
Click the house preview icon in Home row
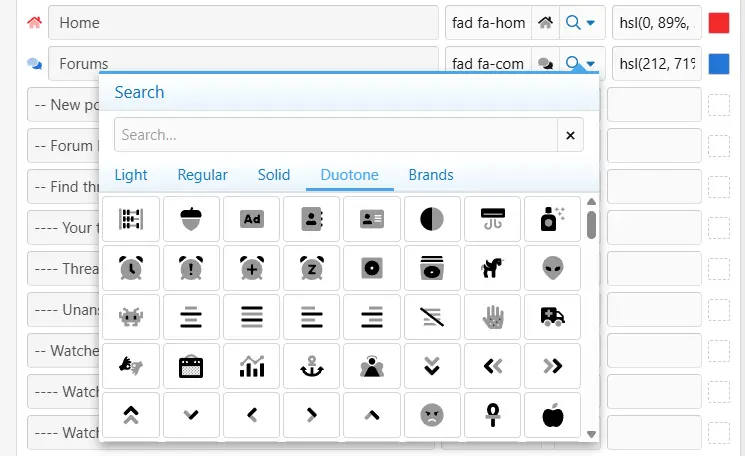tap(545, 22)
